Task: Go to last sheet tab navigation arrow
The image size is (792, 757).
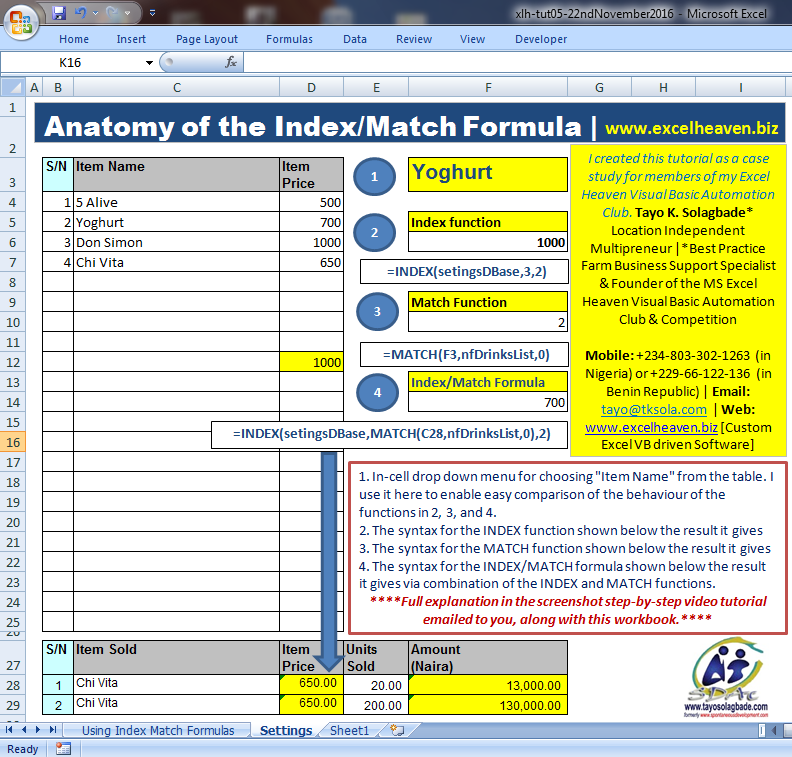Action: (53, 730)
